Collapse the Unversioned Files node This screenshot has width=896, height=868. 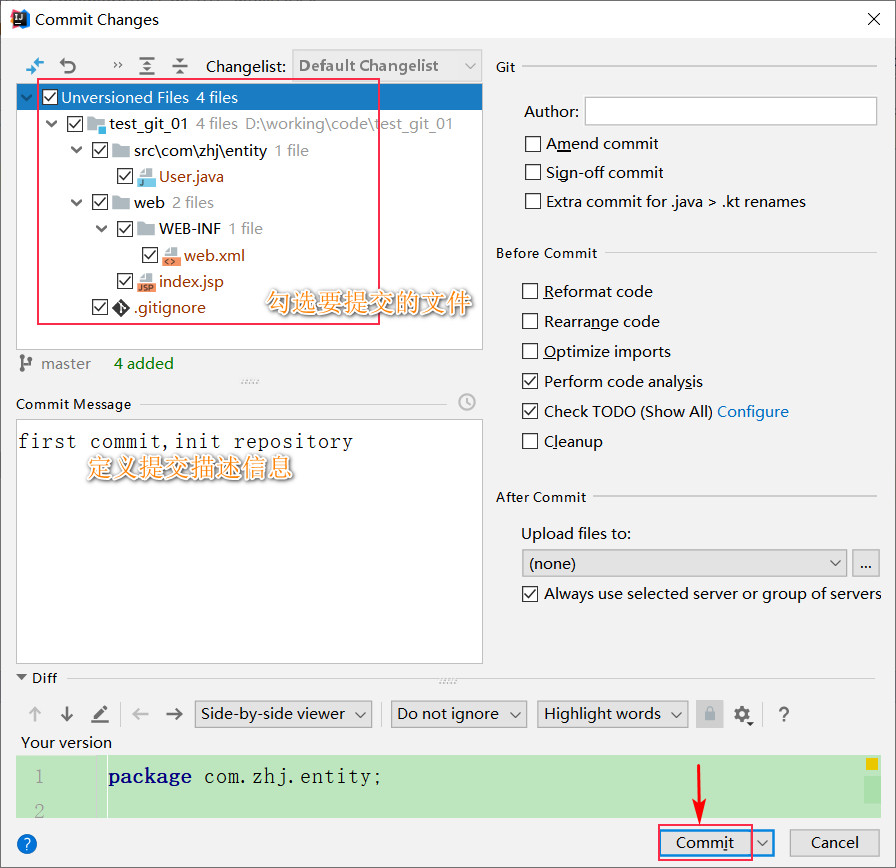[26, 98]
